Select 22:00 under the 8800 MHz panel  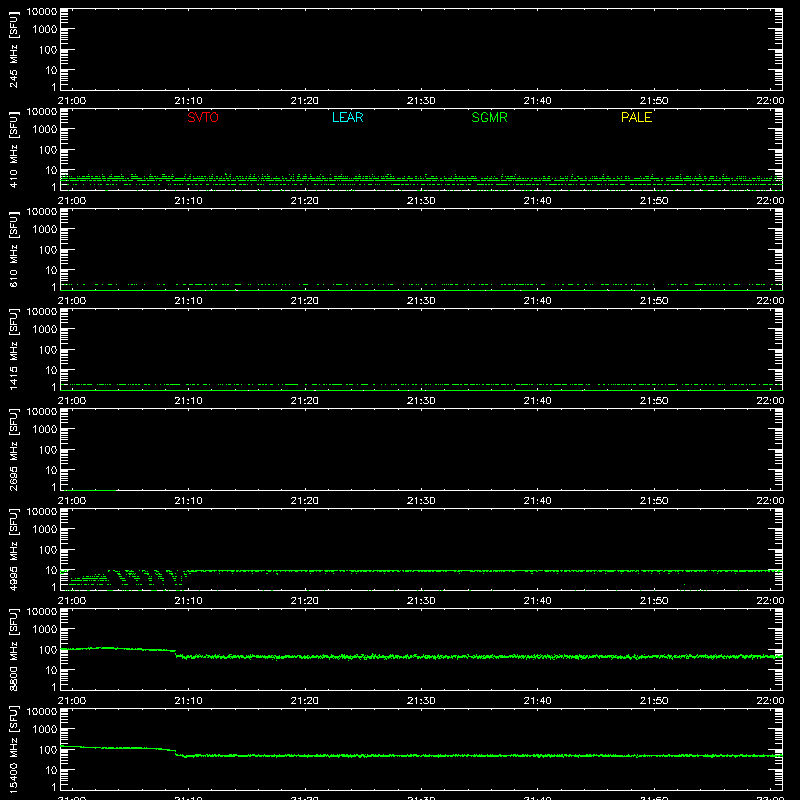(x=770, y=701)
